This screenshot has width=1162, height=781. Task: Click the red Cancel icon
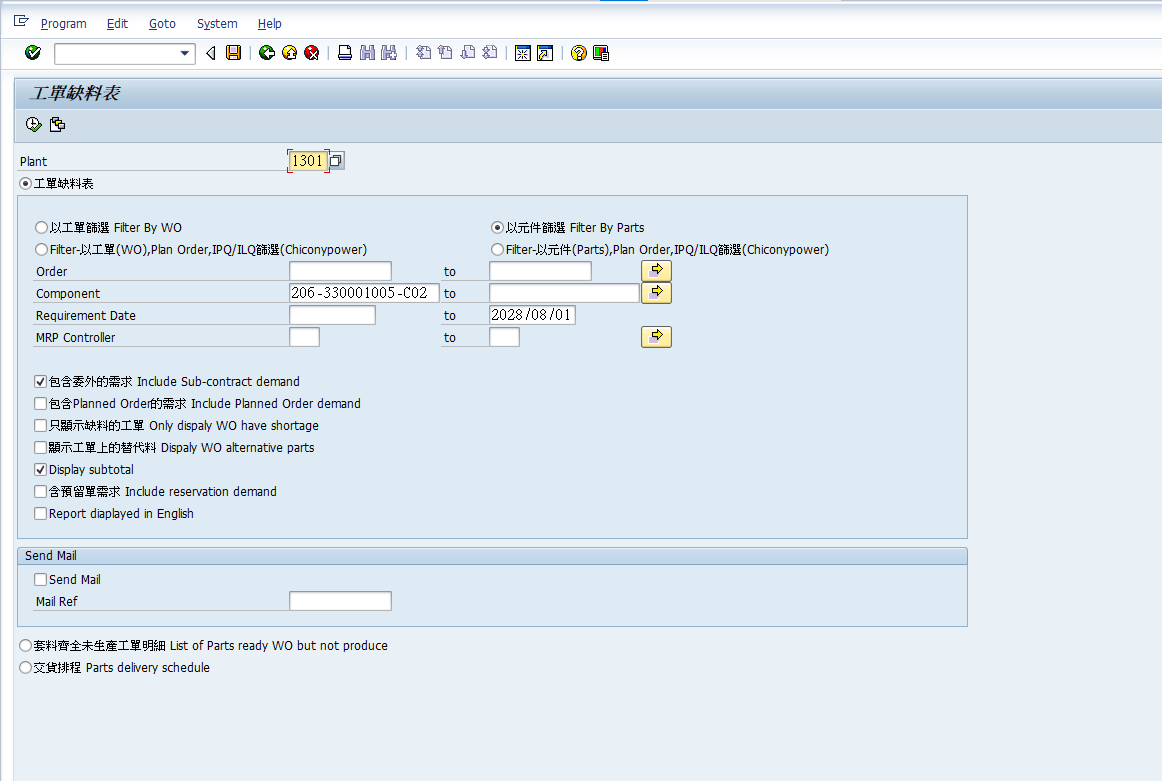312,53
